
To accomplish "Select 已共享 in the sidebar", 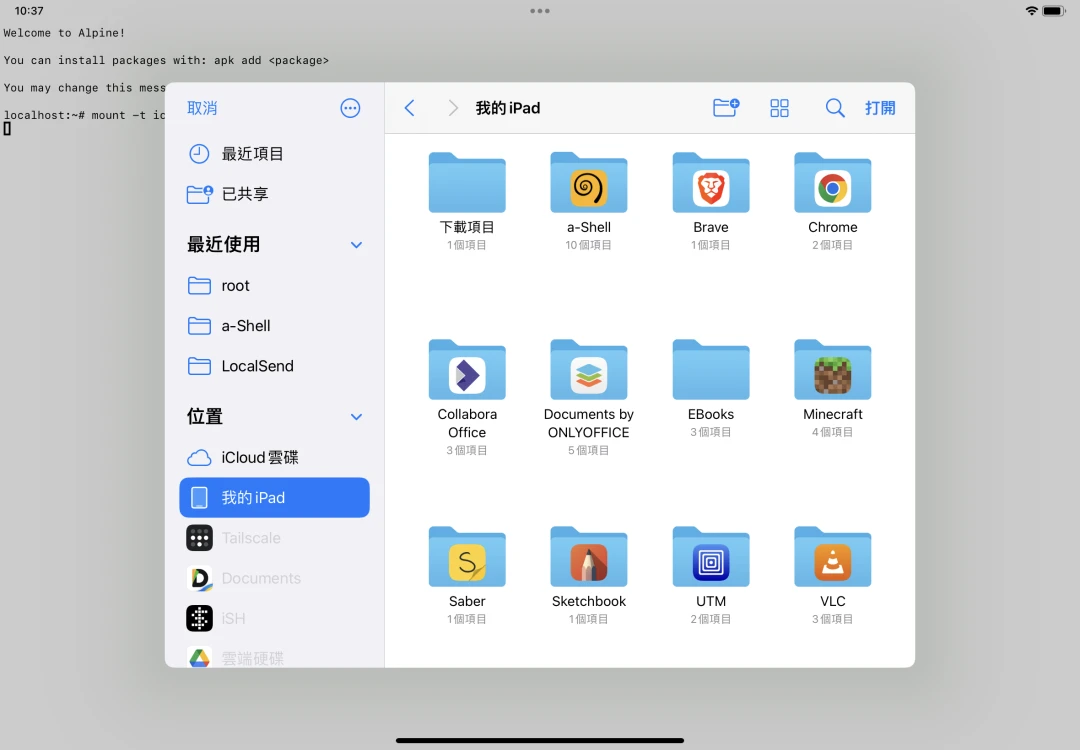I will 245,194.
